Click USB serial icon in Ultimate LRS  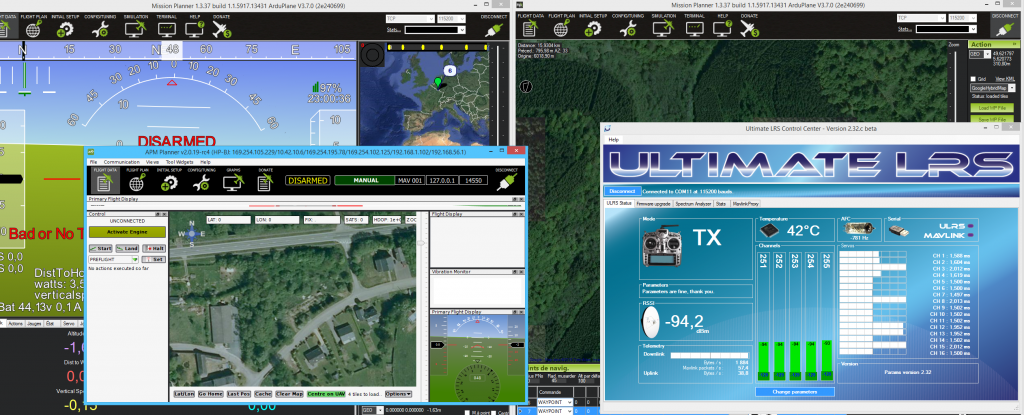click(x=899, y=230)
